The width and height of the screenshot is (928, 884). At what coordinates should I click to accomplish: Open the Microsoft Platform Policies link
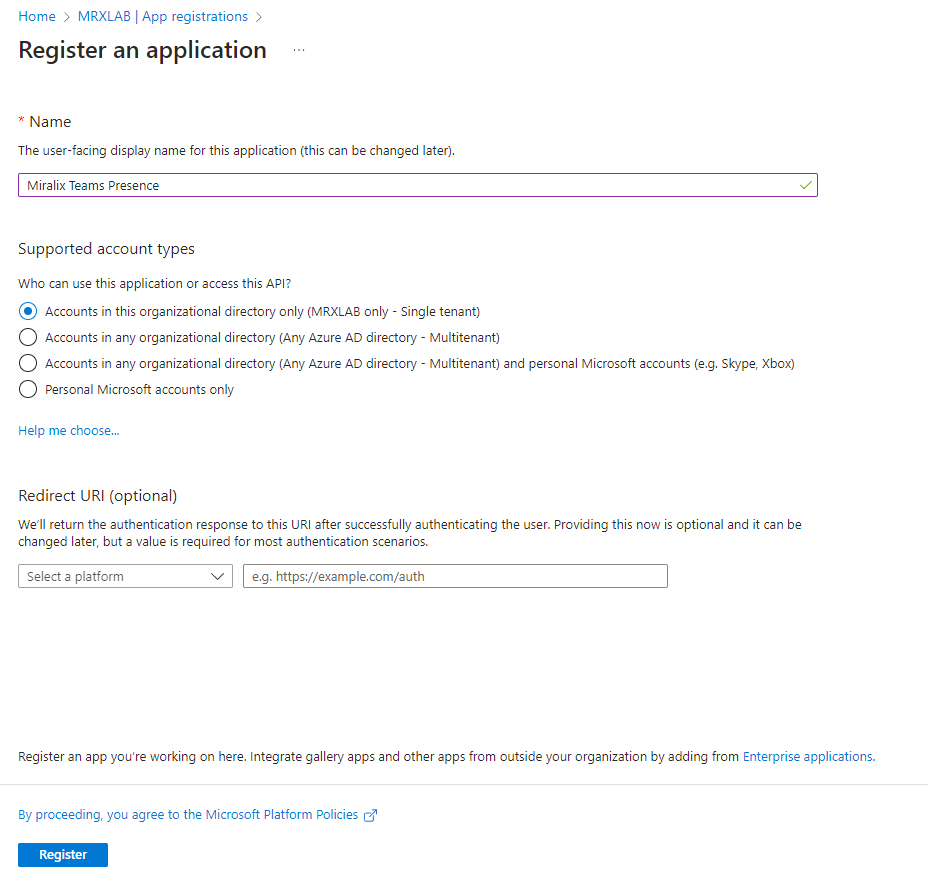(188, 815)
